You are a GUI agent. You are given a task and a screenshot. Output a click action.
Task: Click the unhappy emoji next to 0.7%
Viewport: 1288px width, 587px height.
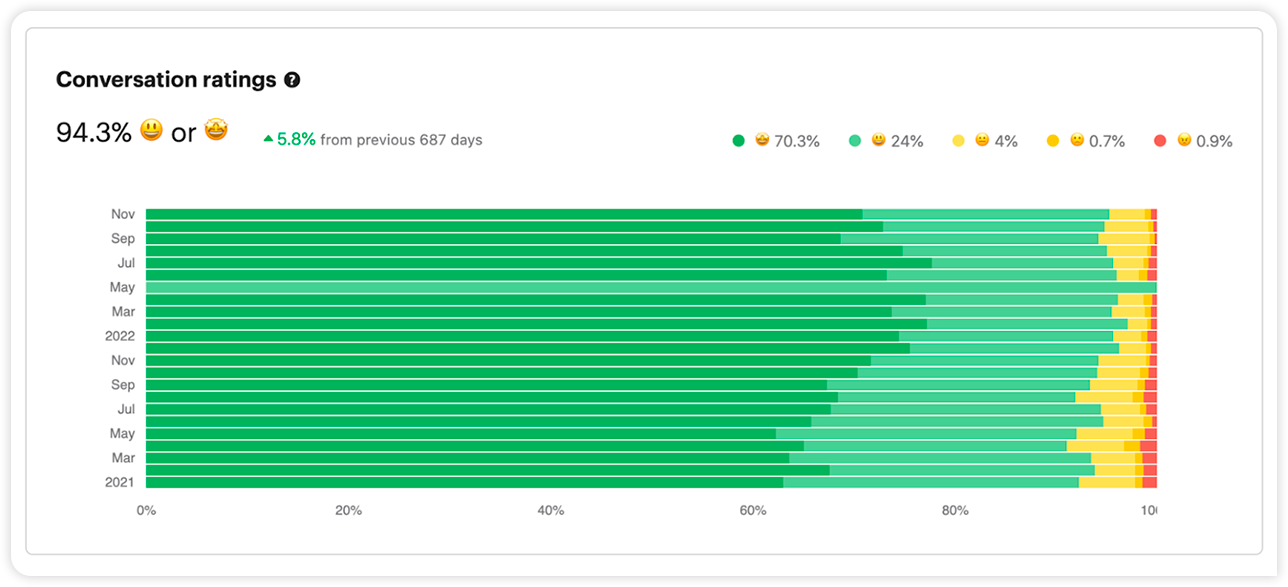[1077, 141]
